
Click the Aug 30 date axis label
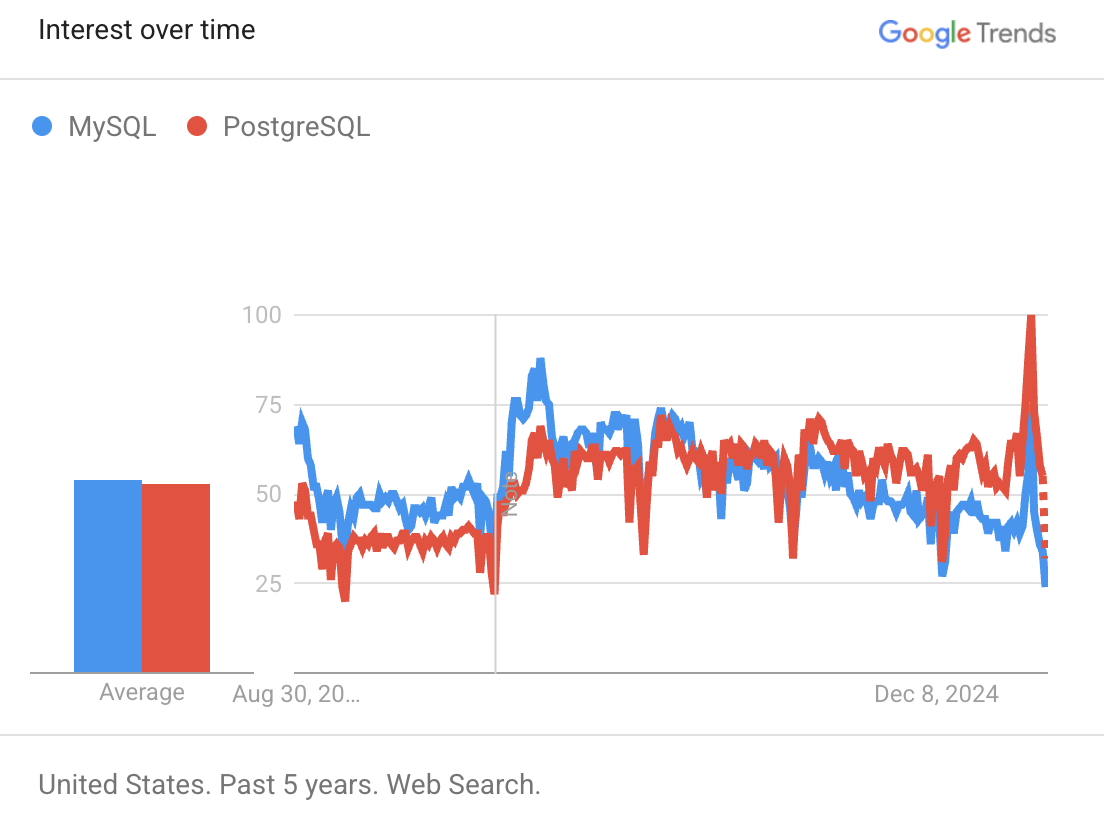pos(296,694)
